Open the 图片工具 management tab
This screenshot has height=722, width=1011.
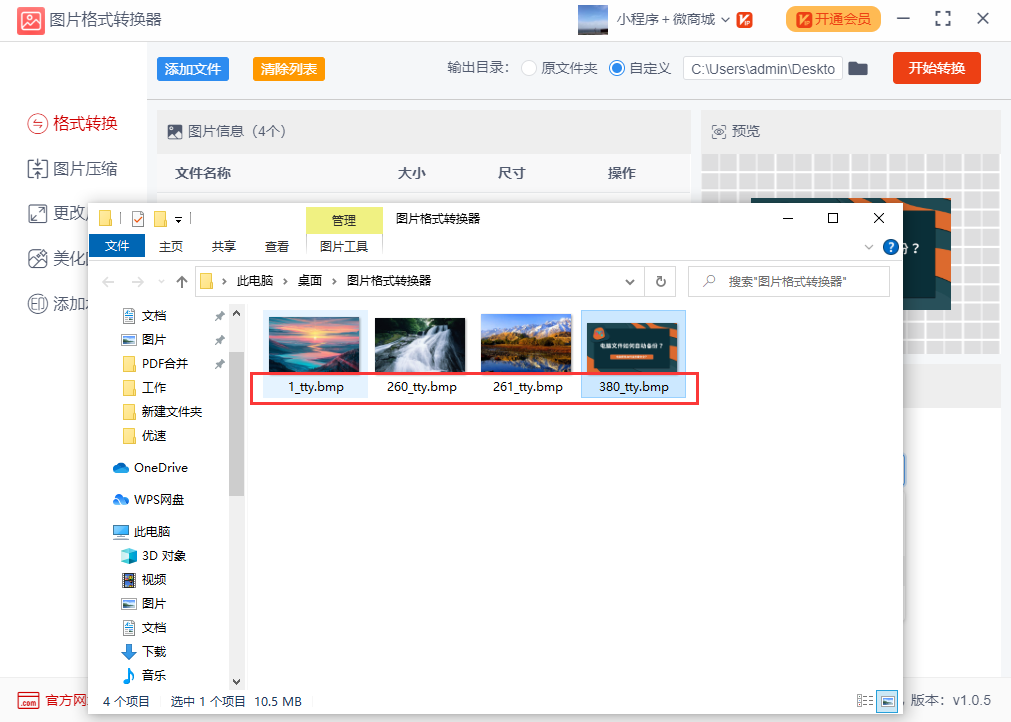point(343,246)
